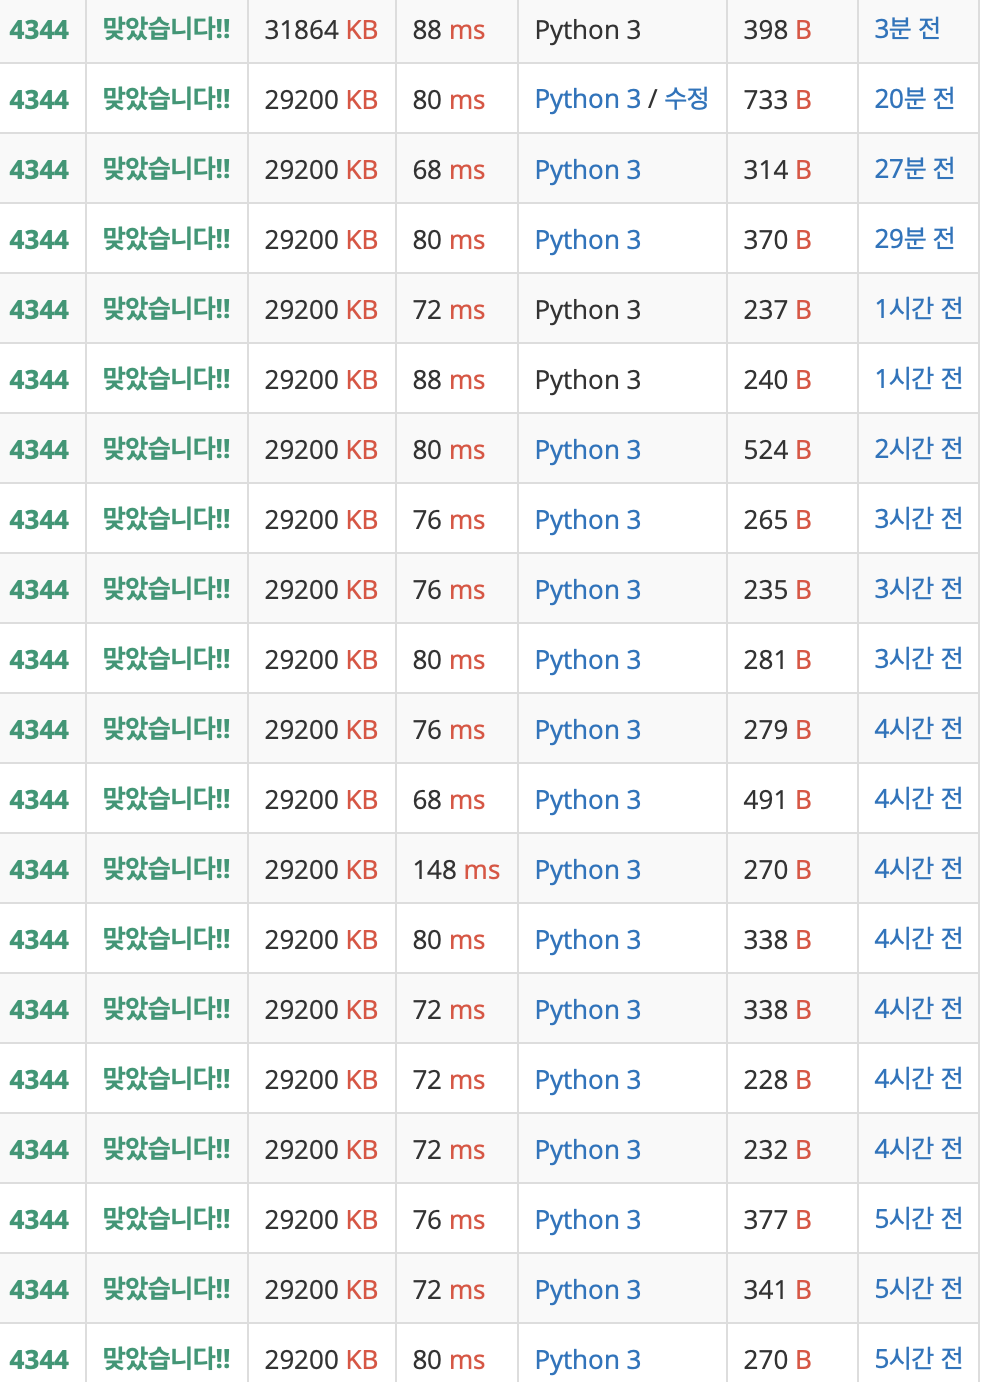Viewport: 984px width, 1382px height.
Task: Select plain Python 3 text in the 398 B row
Action: [x=588, y=30]
